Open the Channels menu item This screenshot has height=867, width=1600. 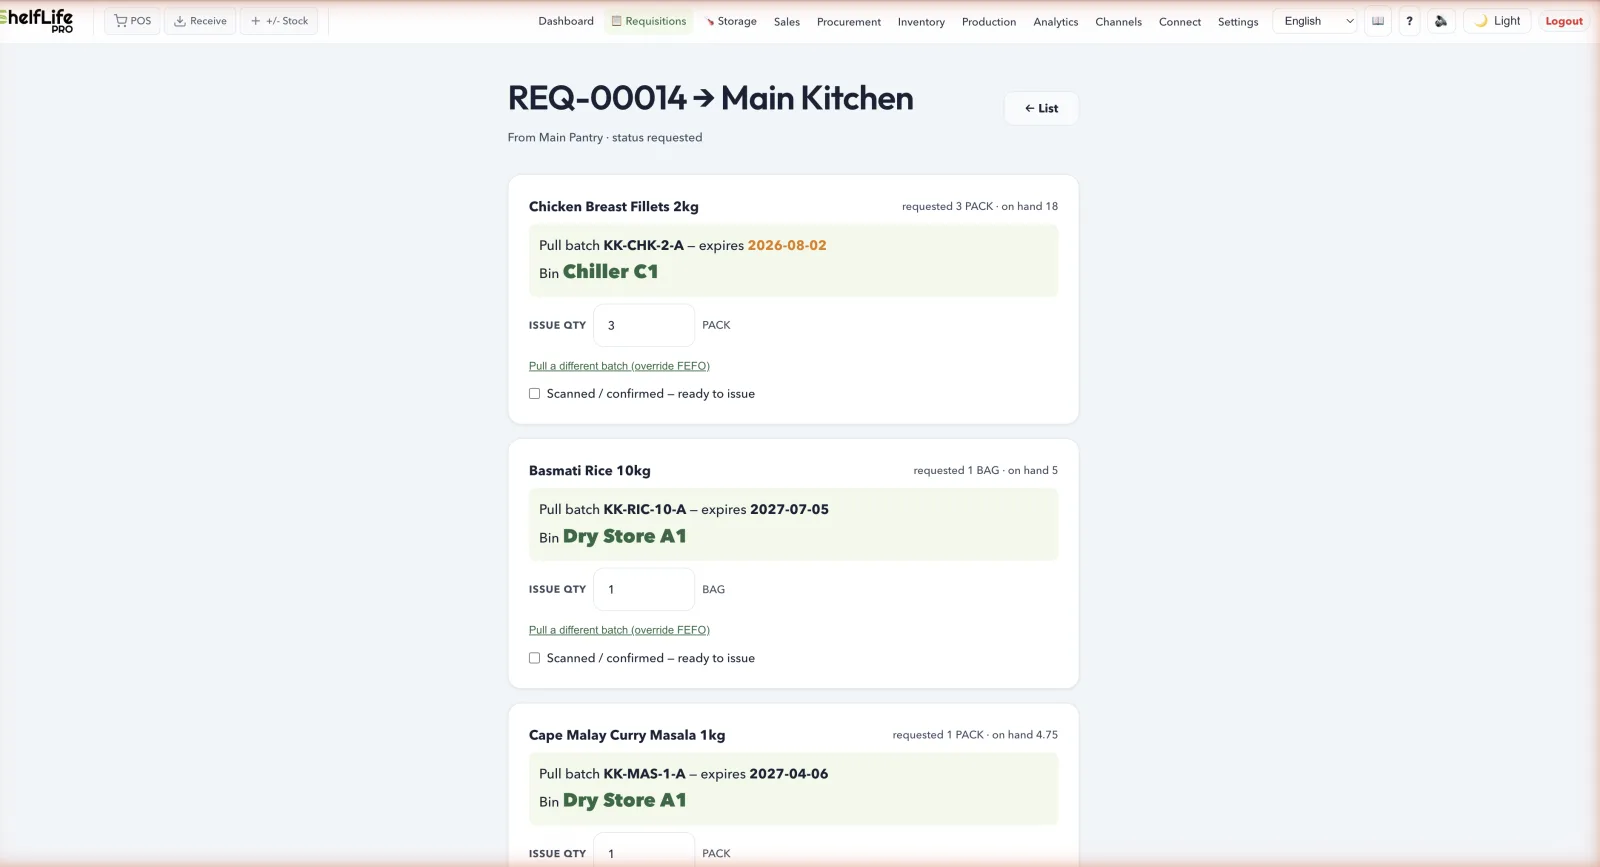pyautogui.click(x=1118, y=21)
